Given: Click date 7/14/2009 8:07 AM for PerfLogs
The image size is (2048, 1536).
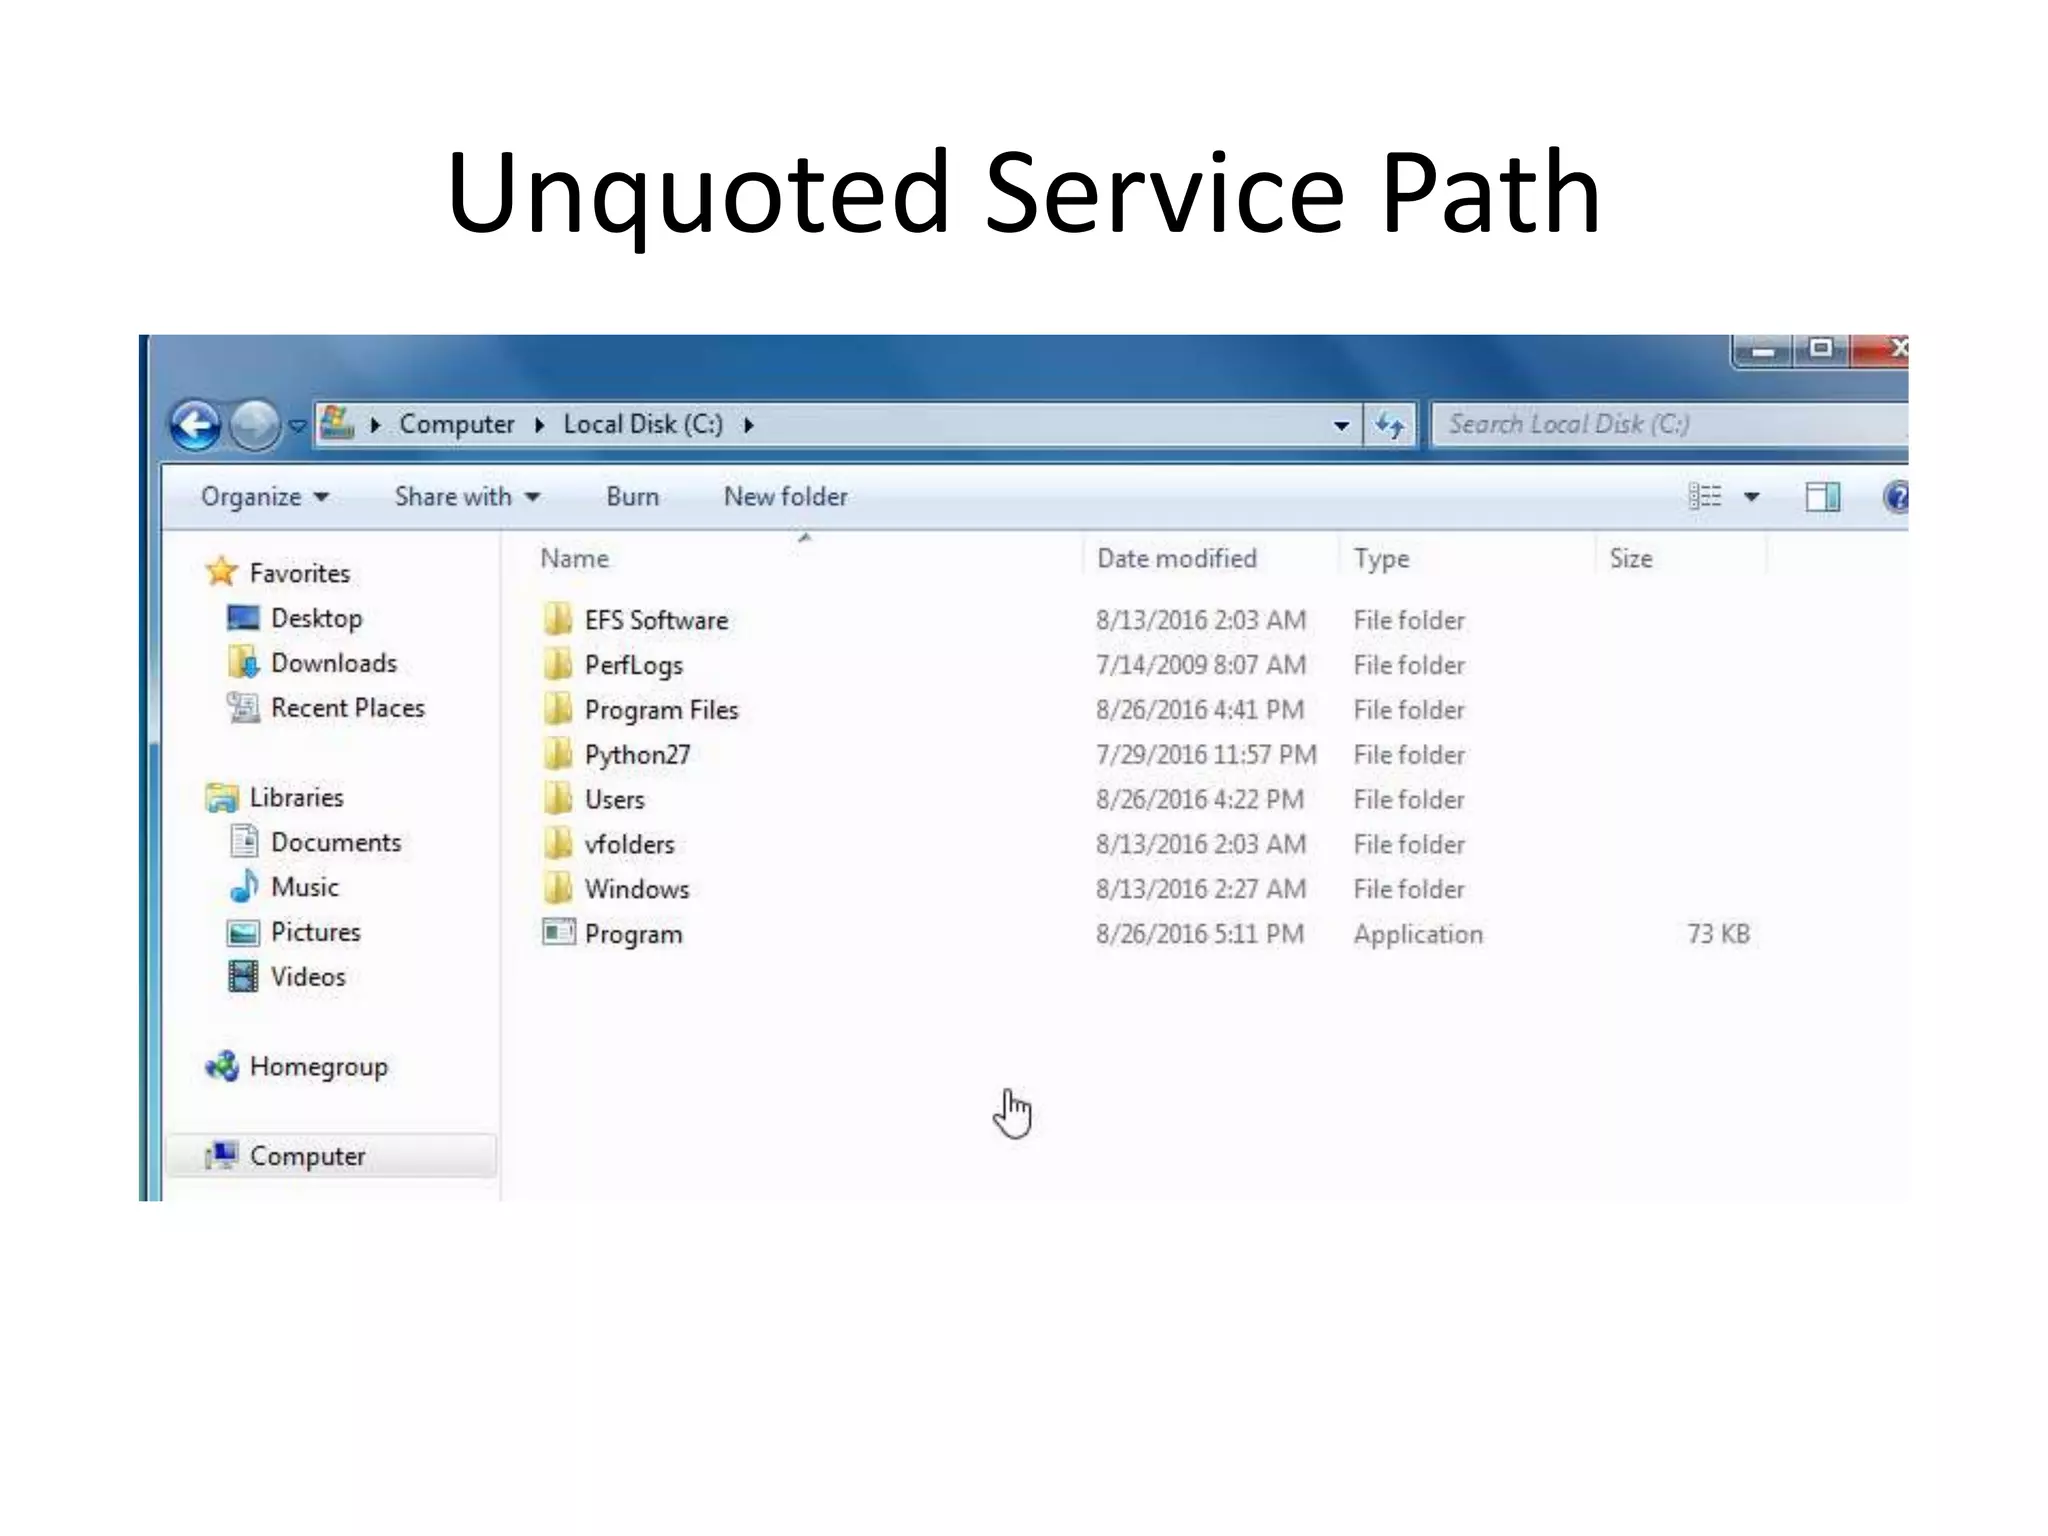Looking at the screenshot, I should pos(1201,665).
